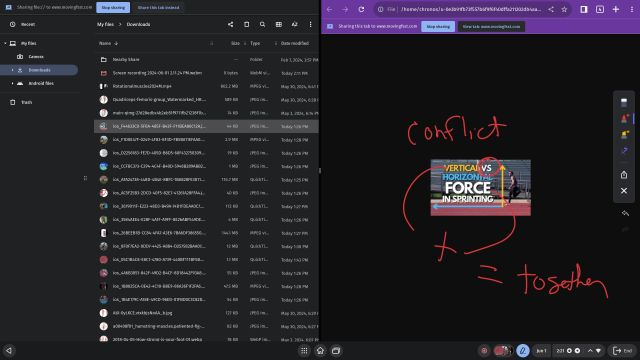The width and height of the screenshot is (640, 360).
Task: Reload the browser page
Action: (361, 9)
